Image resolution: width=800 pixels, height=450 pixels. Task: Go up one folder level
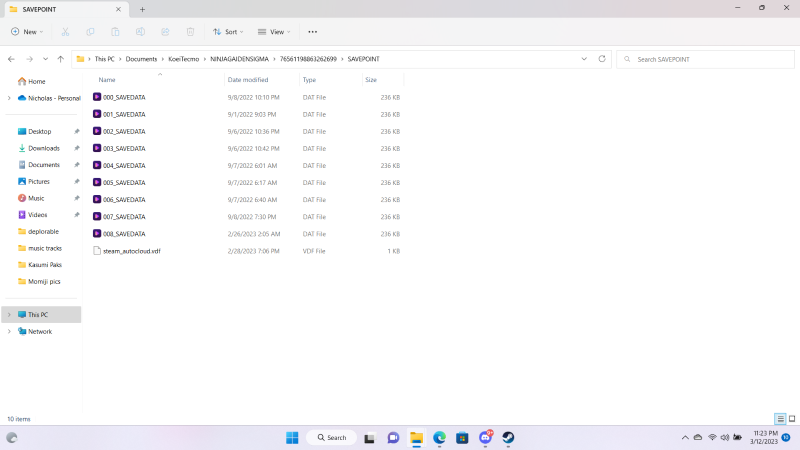[x=61, y=59]
